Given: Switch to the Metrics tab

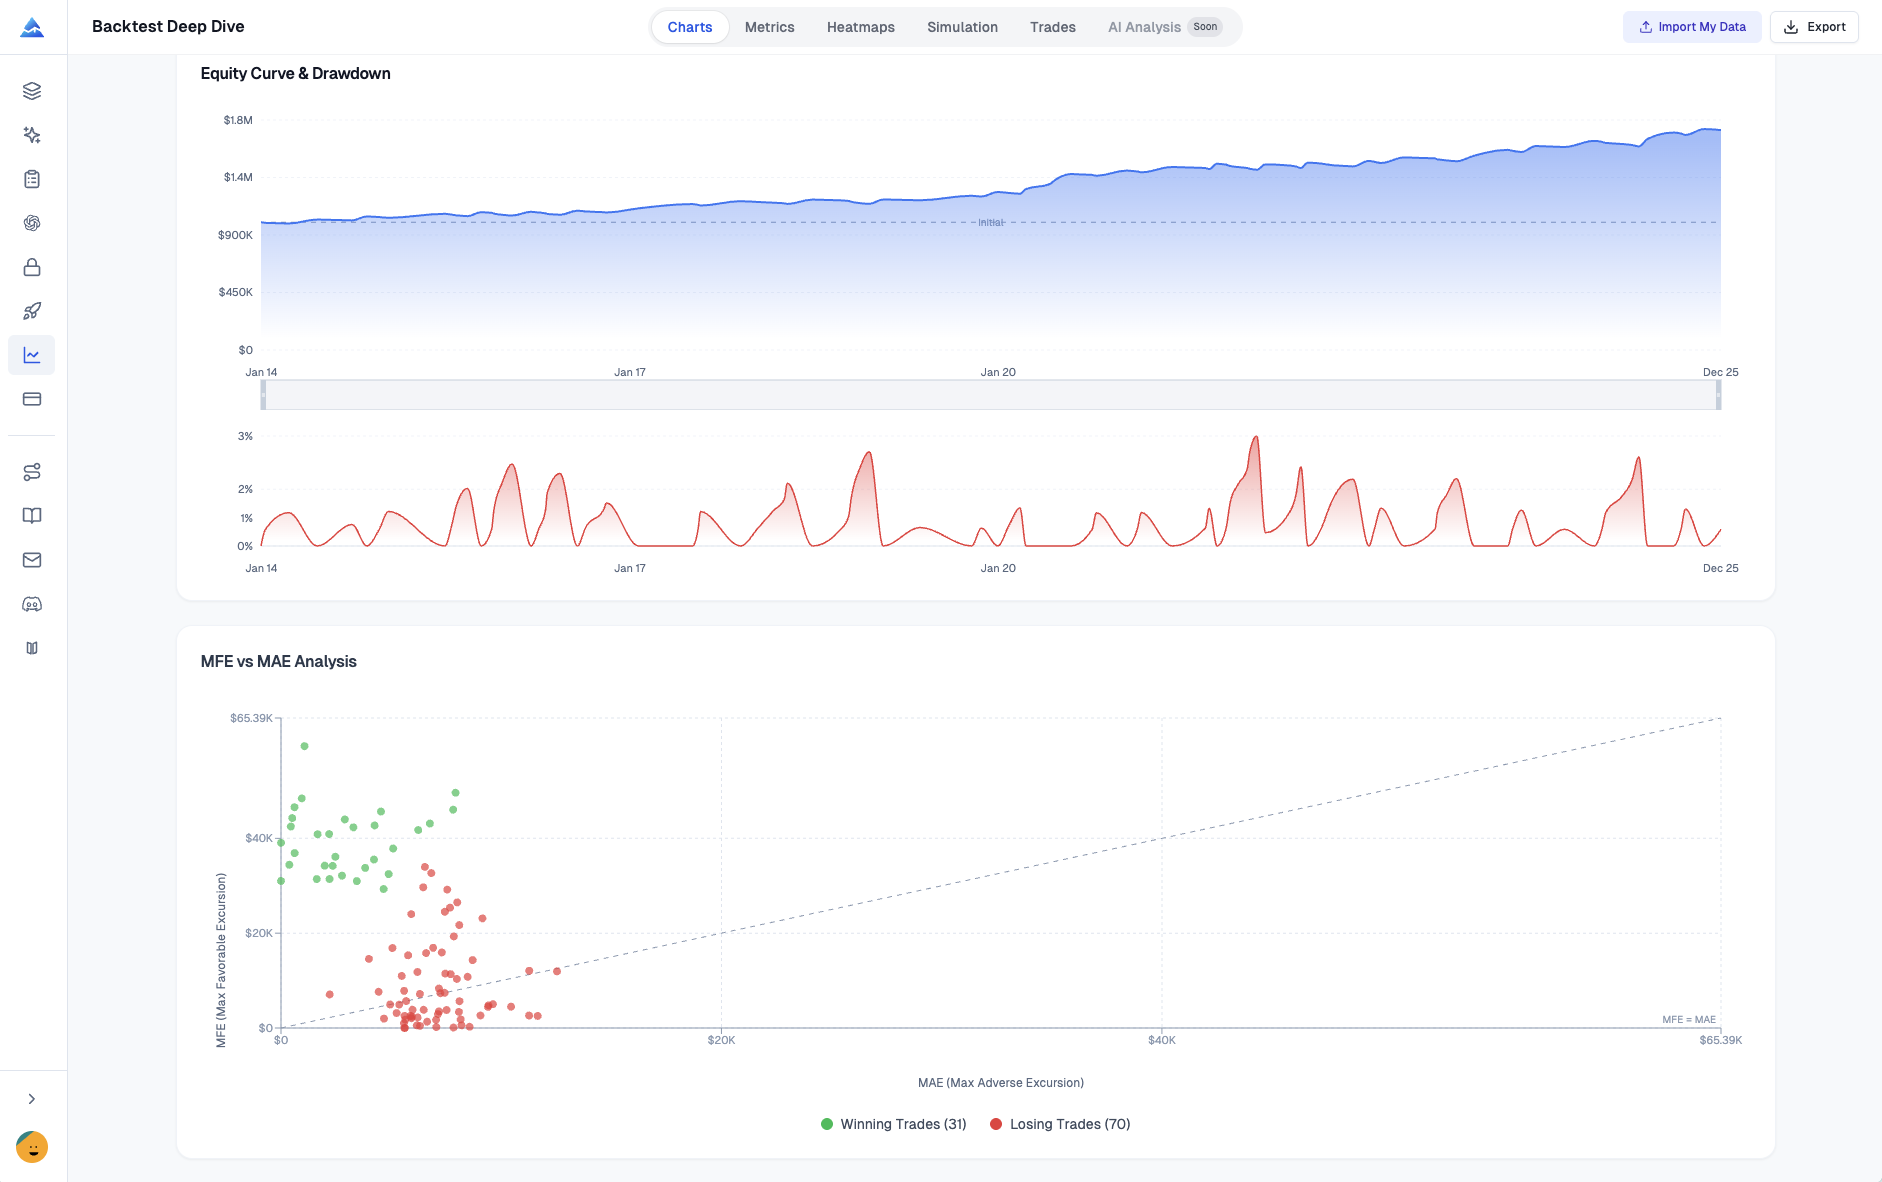Looking at the screenshot, I should (x=769, y=27).
